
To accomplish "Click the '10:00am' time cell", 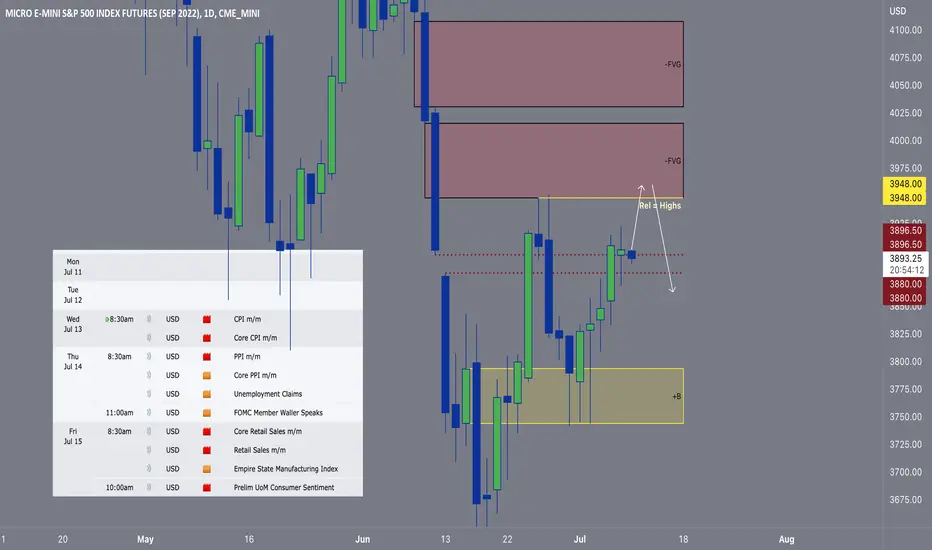I will pos(119,488).
